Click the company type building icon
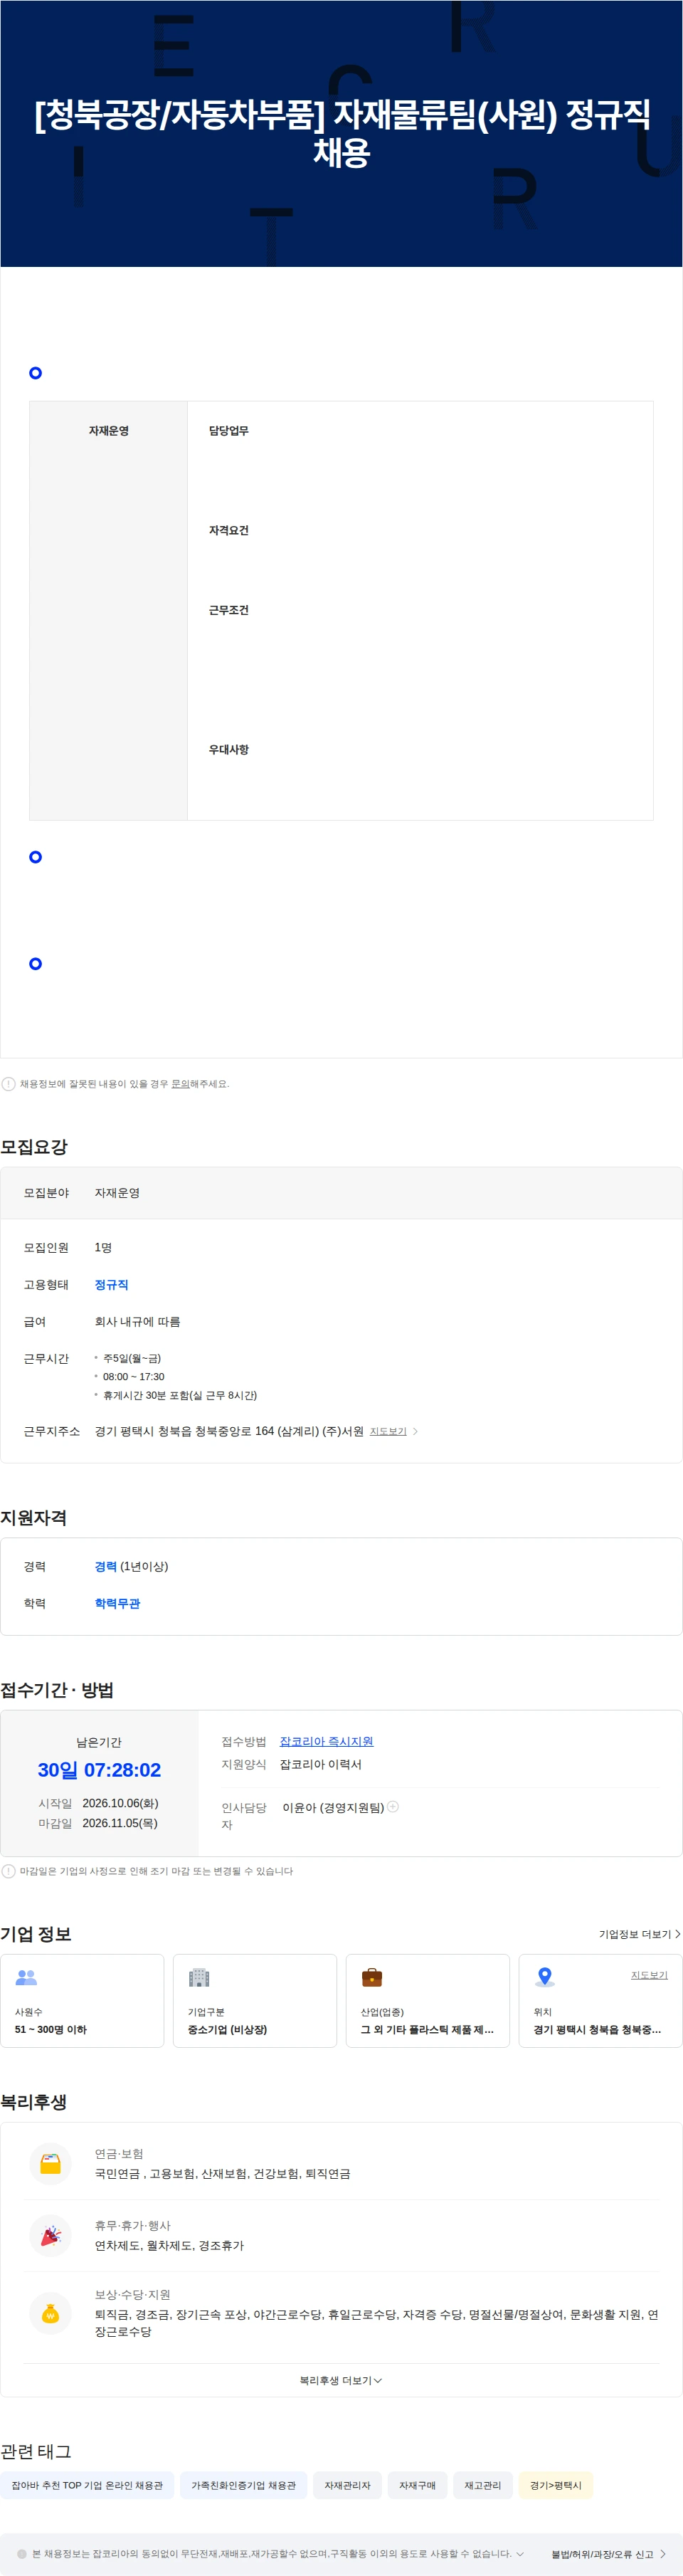Image resolution: width=683 pixels, height=2576 pixels. (199, 1977)
